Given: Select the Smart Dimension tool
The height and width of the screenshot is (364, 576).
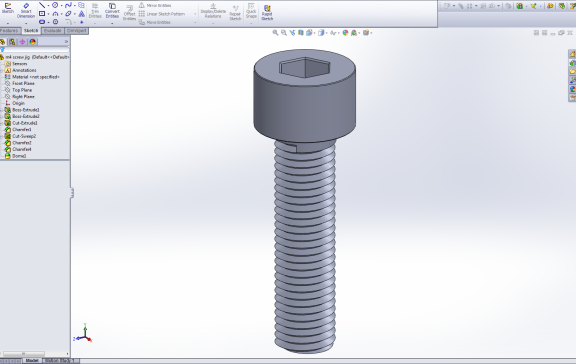Looking at the screenshot, I should (x=26, y=10).
